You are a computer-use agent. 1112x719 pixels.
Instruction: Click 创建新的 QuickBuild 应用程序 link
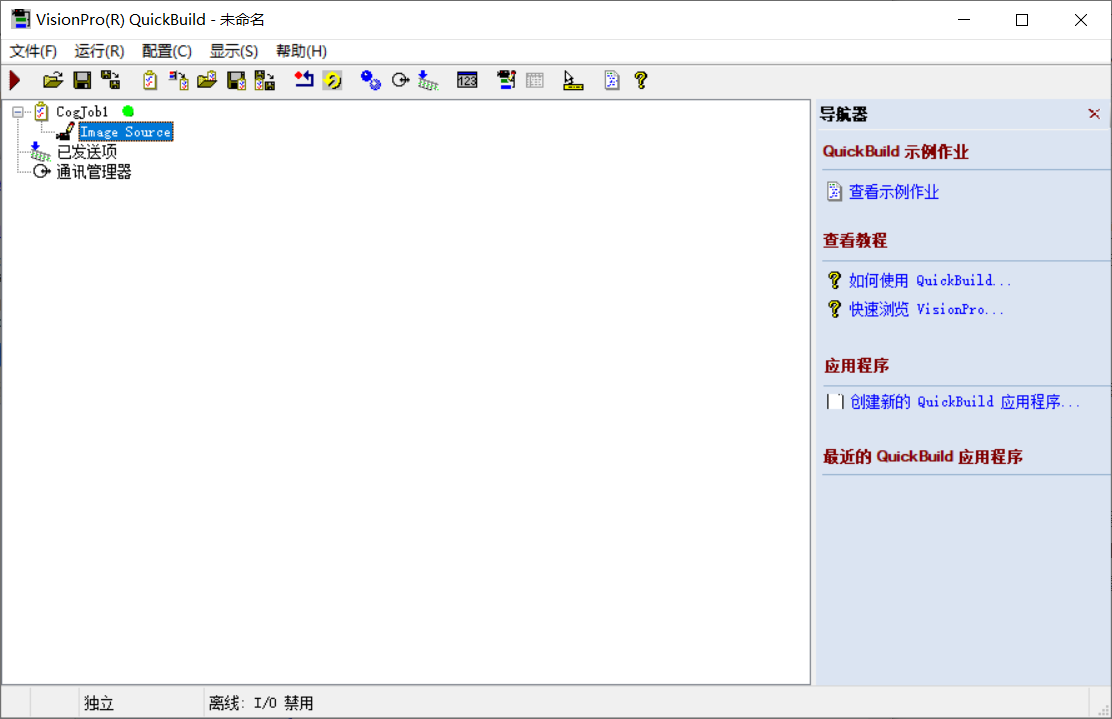965,402
